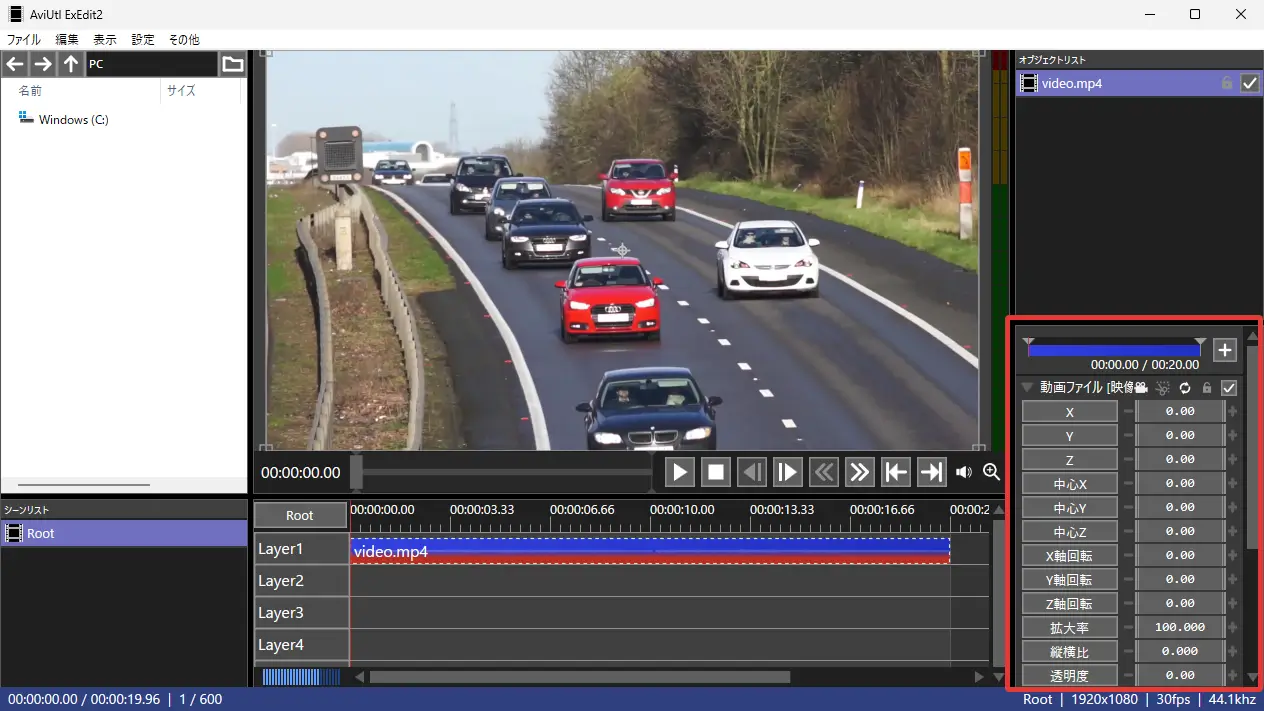1264x711 pixels.
Task: Toggle the lock icon in the 動画ファイル header
Action: tap(1207, 388)
